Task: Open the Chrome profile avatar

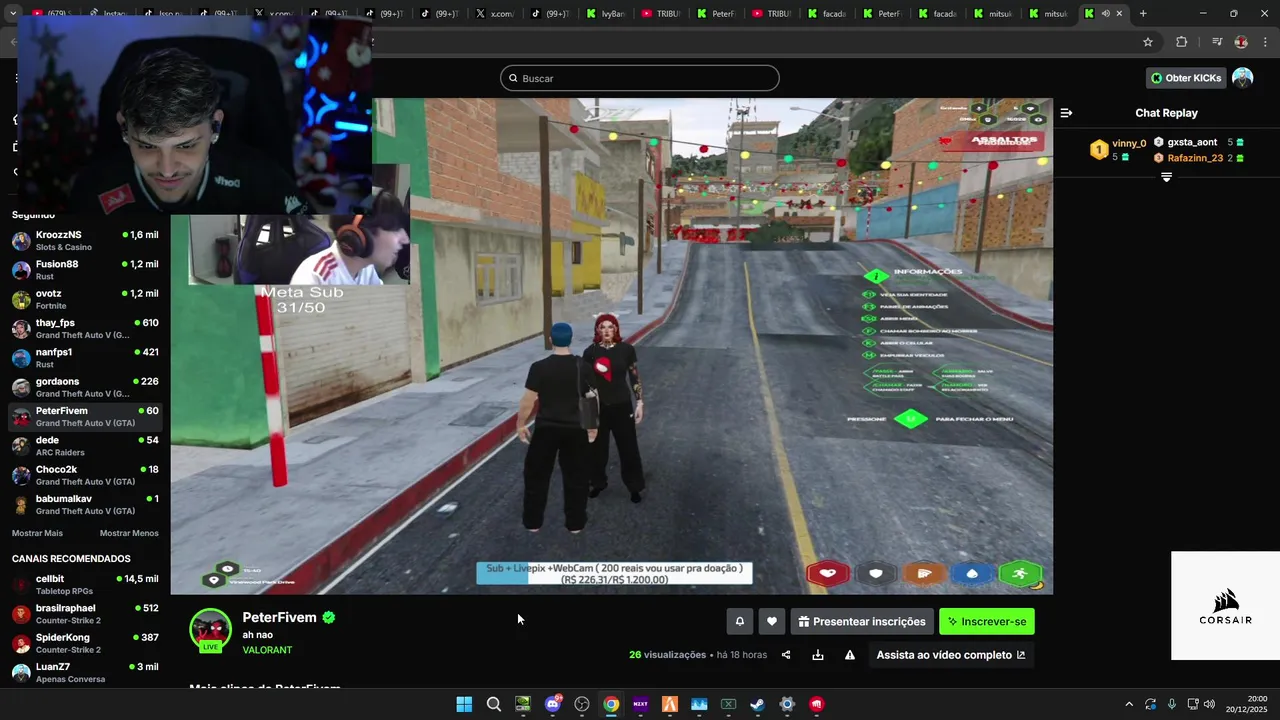Action: [1241, 42]
